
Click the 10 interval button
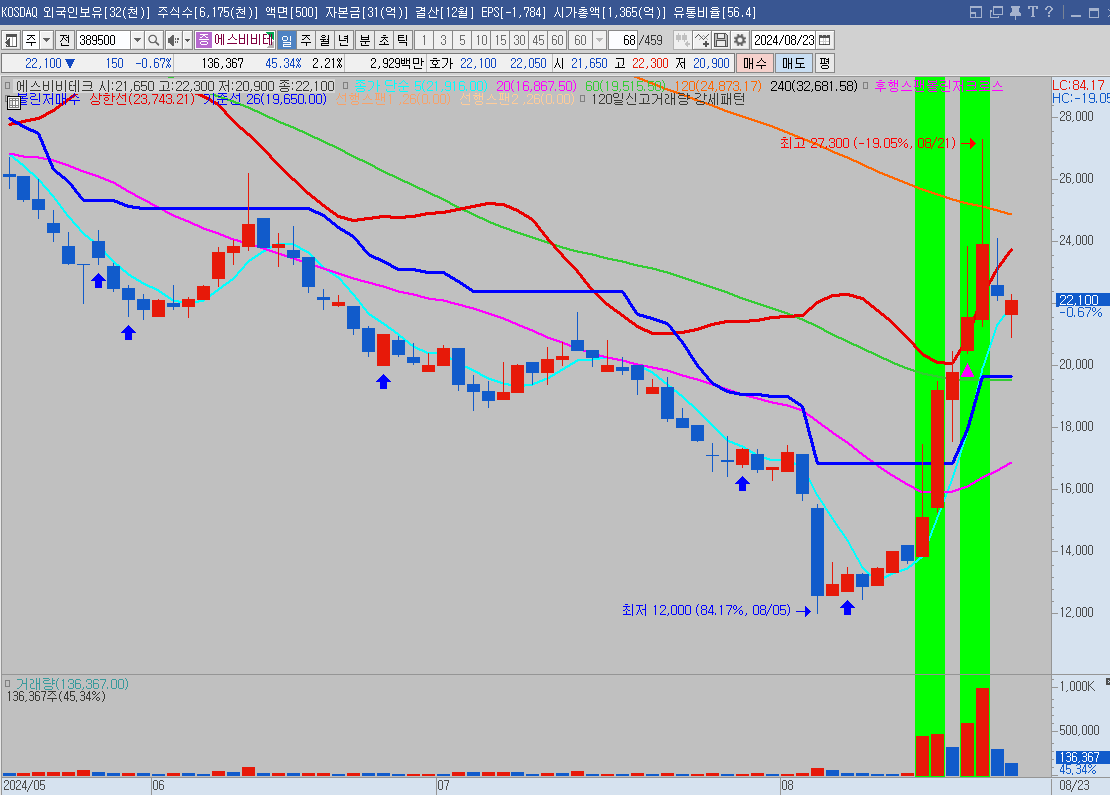pyautogui.click(x=481, y=40)
